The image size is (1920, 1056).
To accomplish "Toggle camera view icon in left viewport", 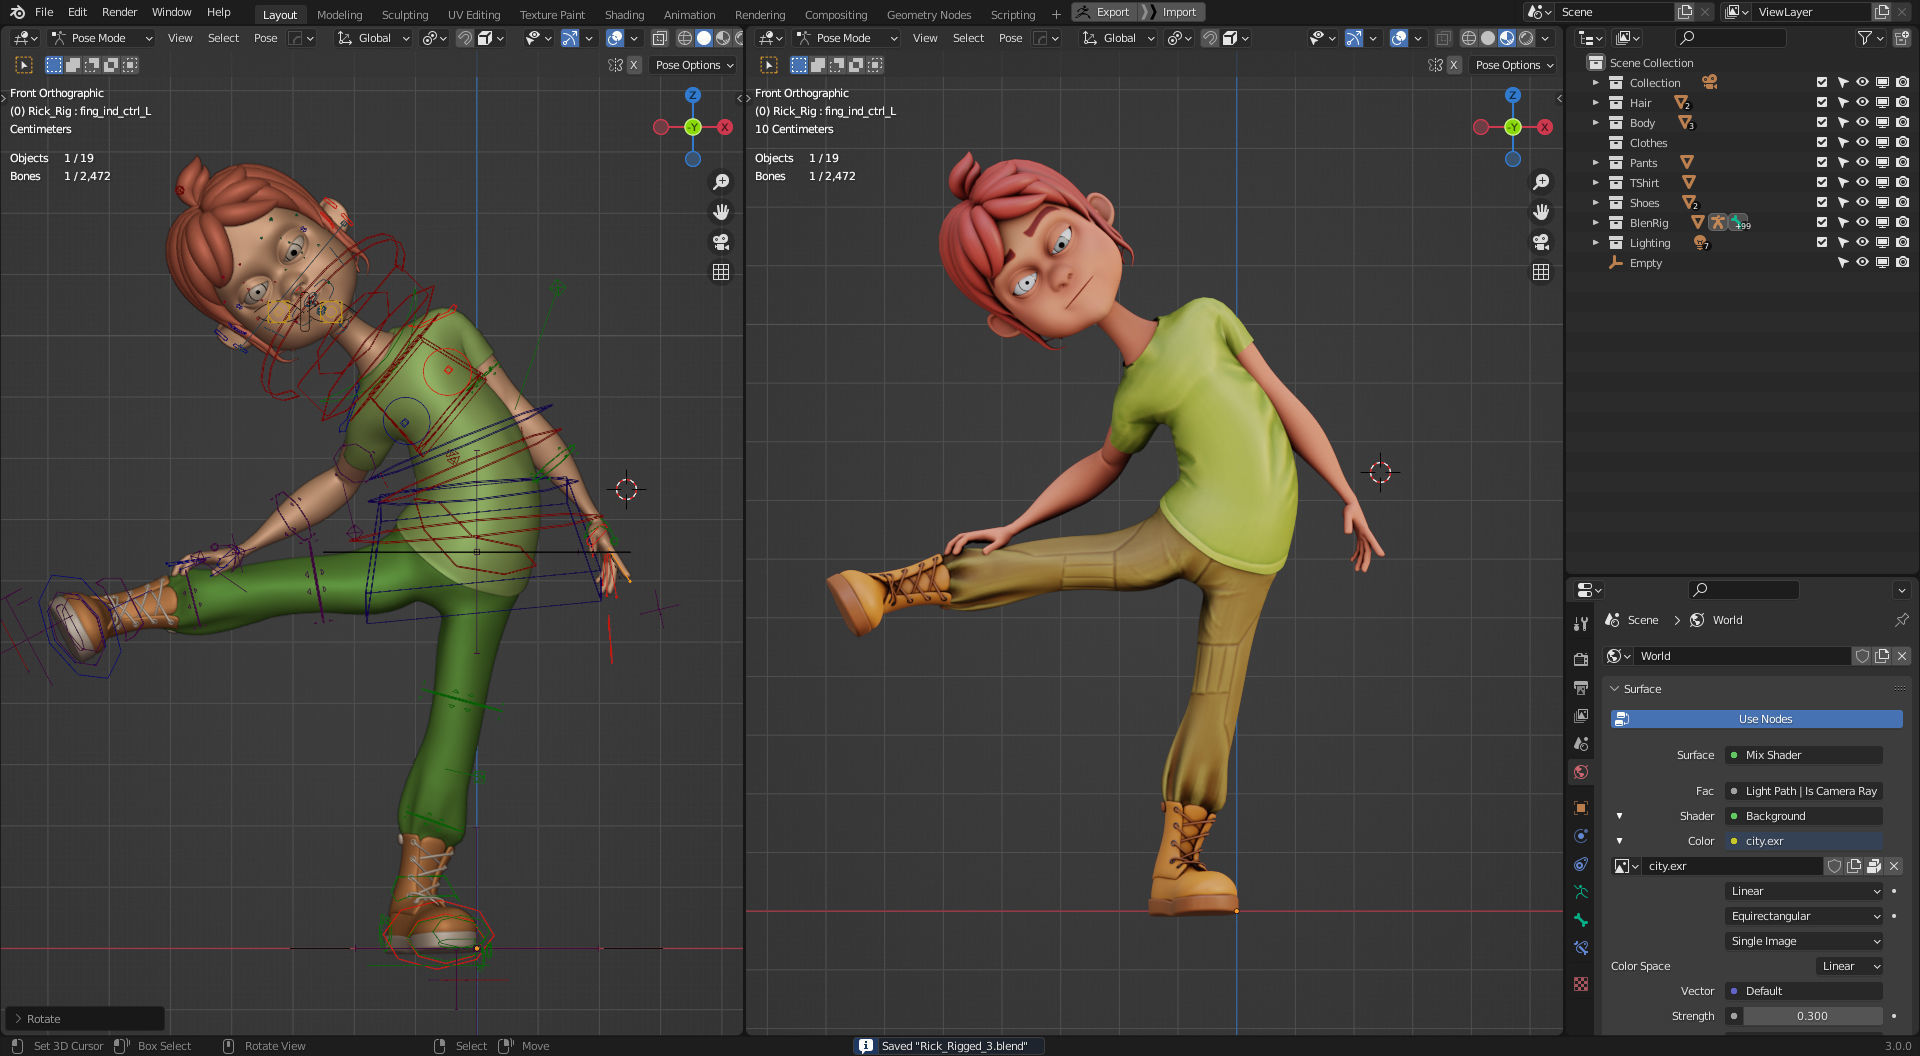I will point(720,242).
